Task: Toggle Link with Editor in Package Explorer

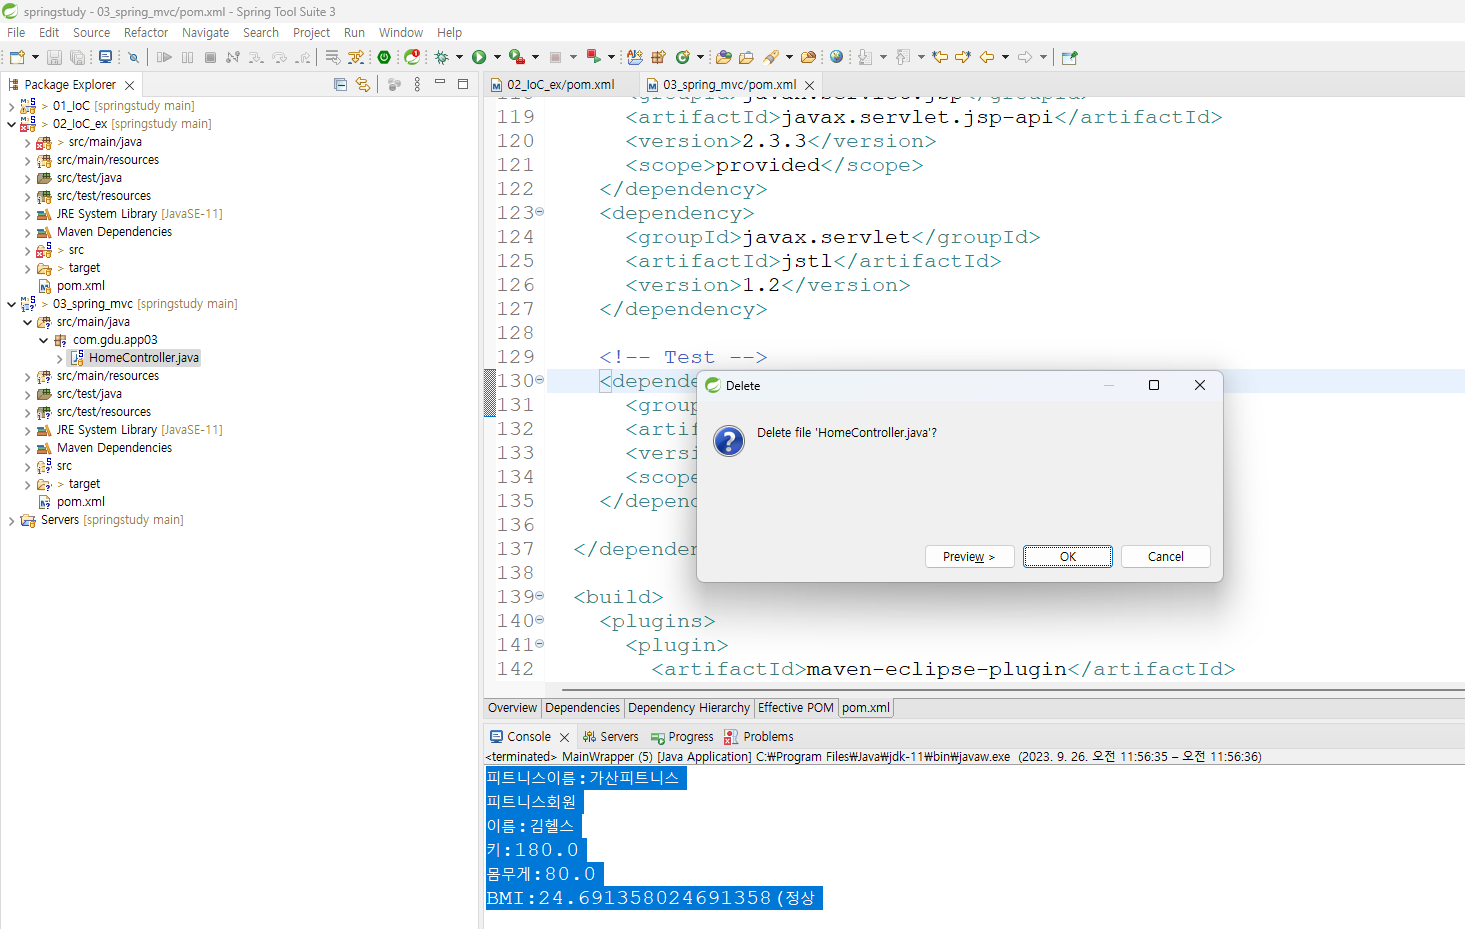Action: (363, 85)
